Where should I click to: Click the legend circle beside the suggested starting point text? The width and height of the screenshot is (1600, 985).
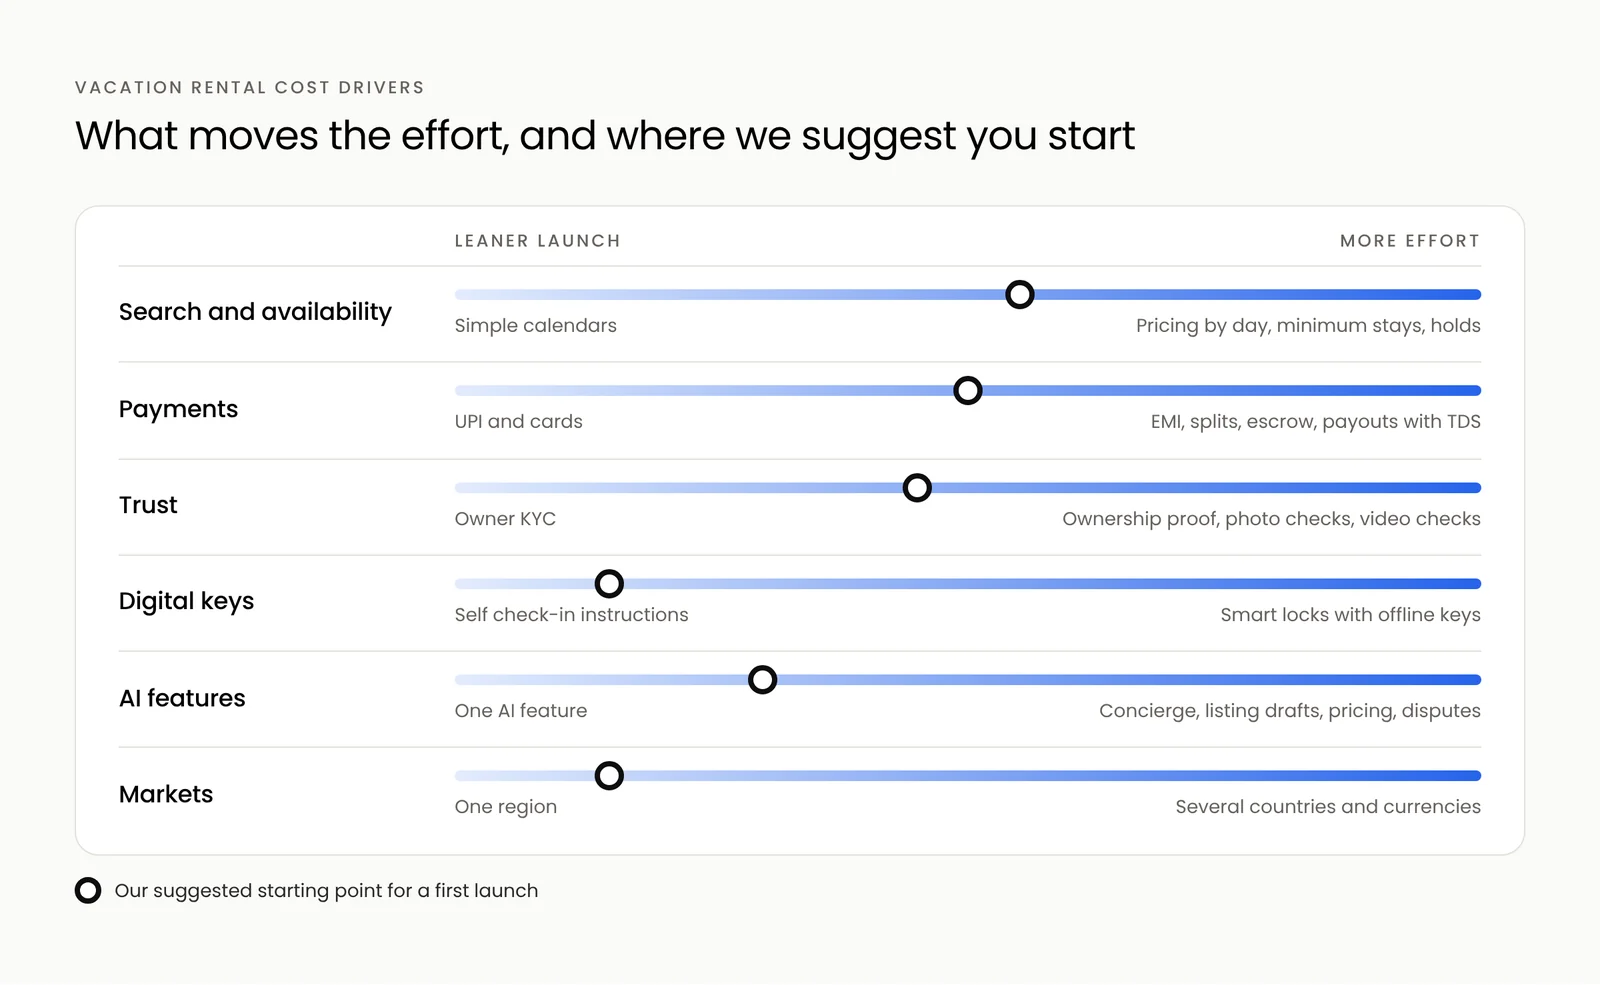tap(88, 891)
